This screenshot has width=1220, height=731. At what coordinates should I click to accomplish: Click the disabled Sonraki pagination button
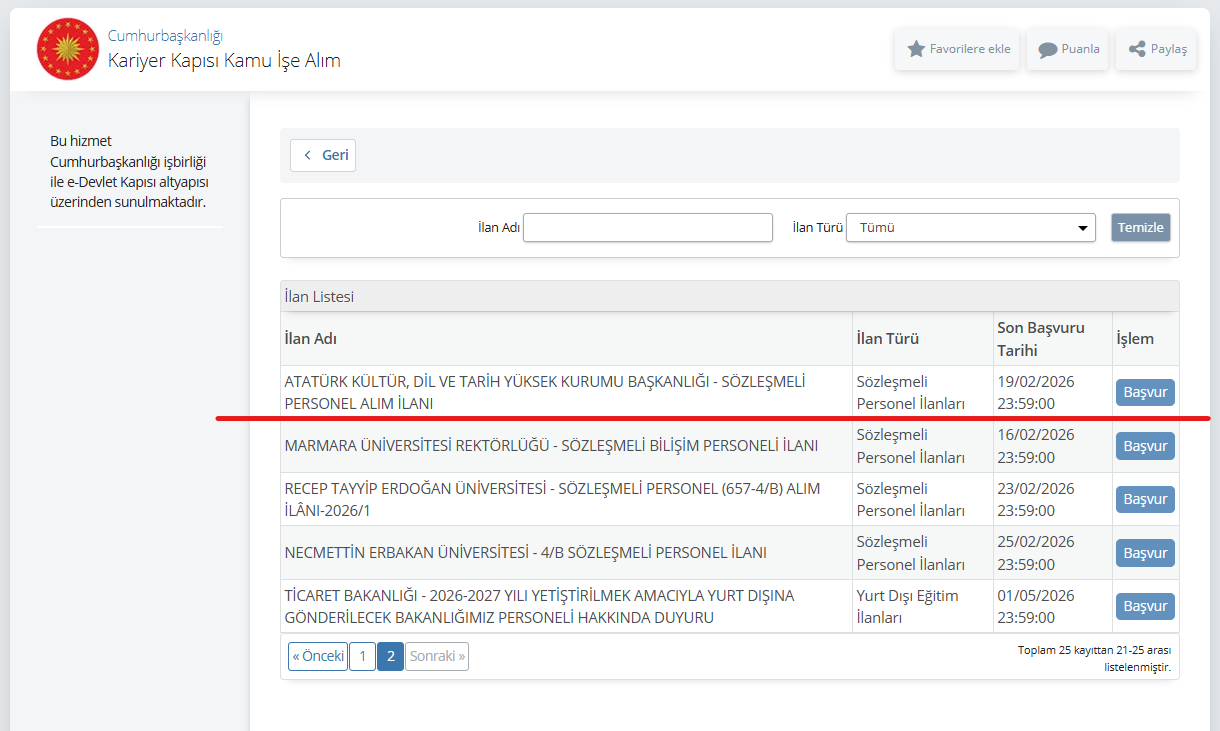[x=437, y=657]
